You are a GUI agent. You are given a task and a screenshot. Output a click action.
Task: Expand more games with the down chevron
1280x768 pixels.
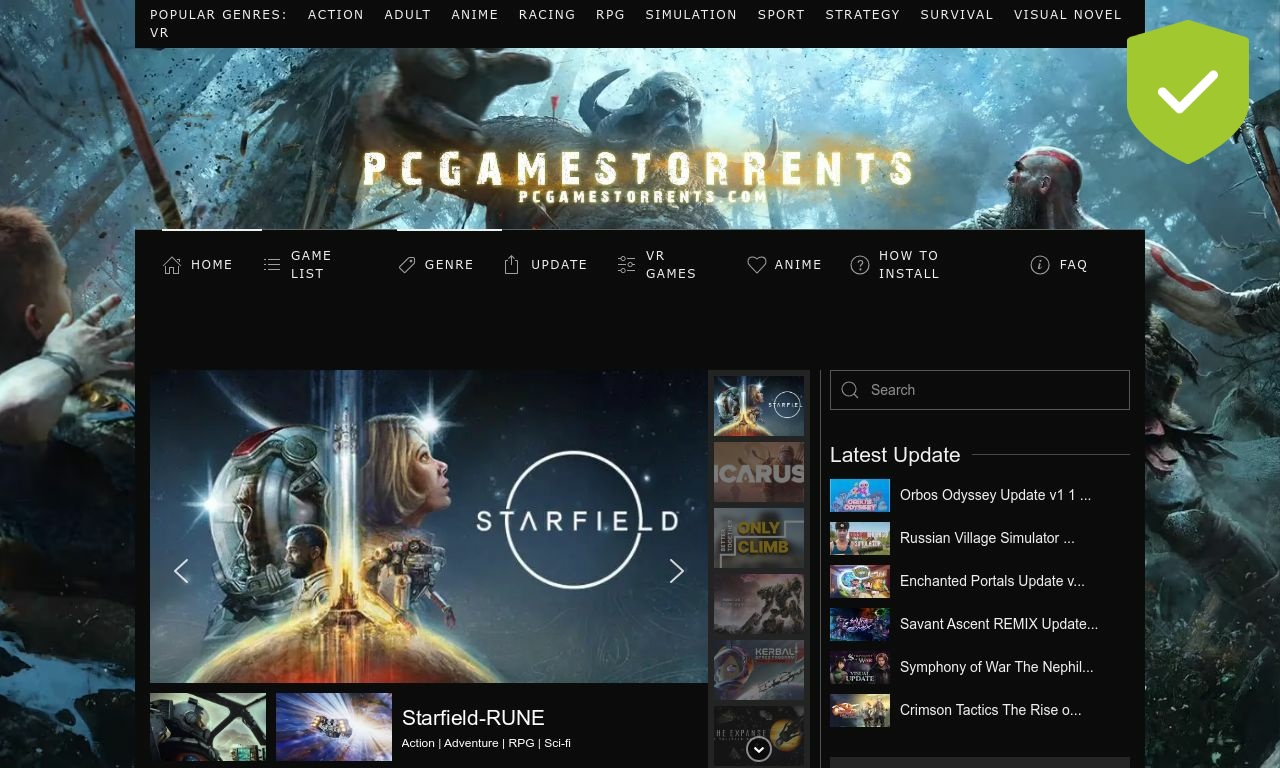coord(759,749)
